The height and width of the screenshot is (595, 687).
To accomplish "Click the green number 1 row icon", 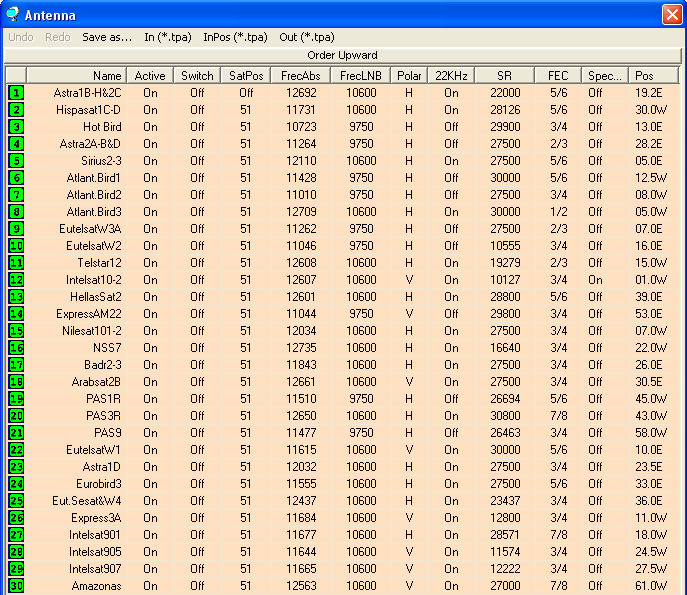I will click(16, 93).
